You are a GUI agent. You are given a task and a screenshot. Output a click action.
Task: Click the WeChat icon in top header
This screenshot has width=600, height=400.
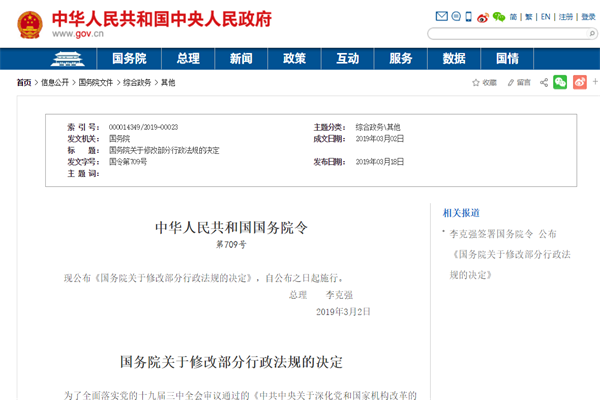click(x=497, y=17)
